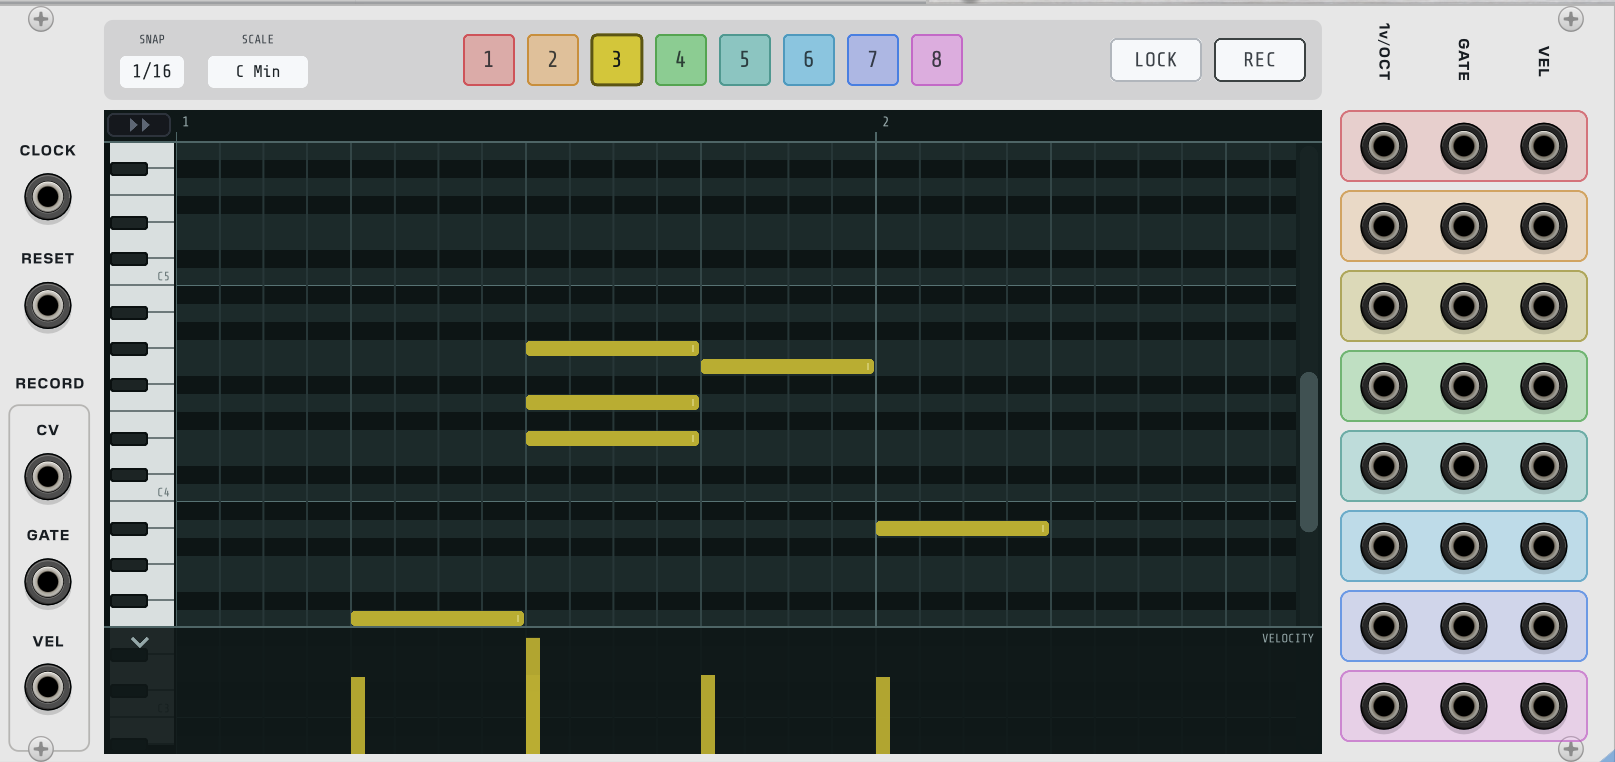Click the pink row VEL output jack
The width and height of the screenshot is (1615, 762).
(1544, 707)
